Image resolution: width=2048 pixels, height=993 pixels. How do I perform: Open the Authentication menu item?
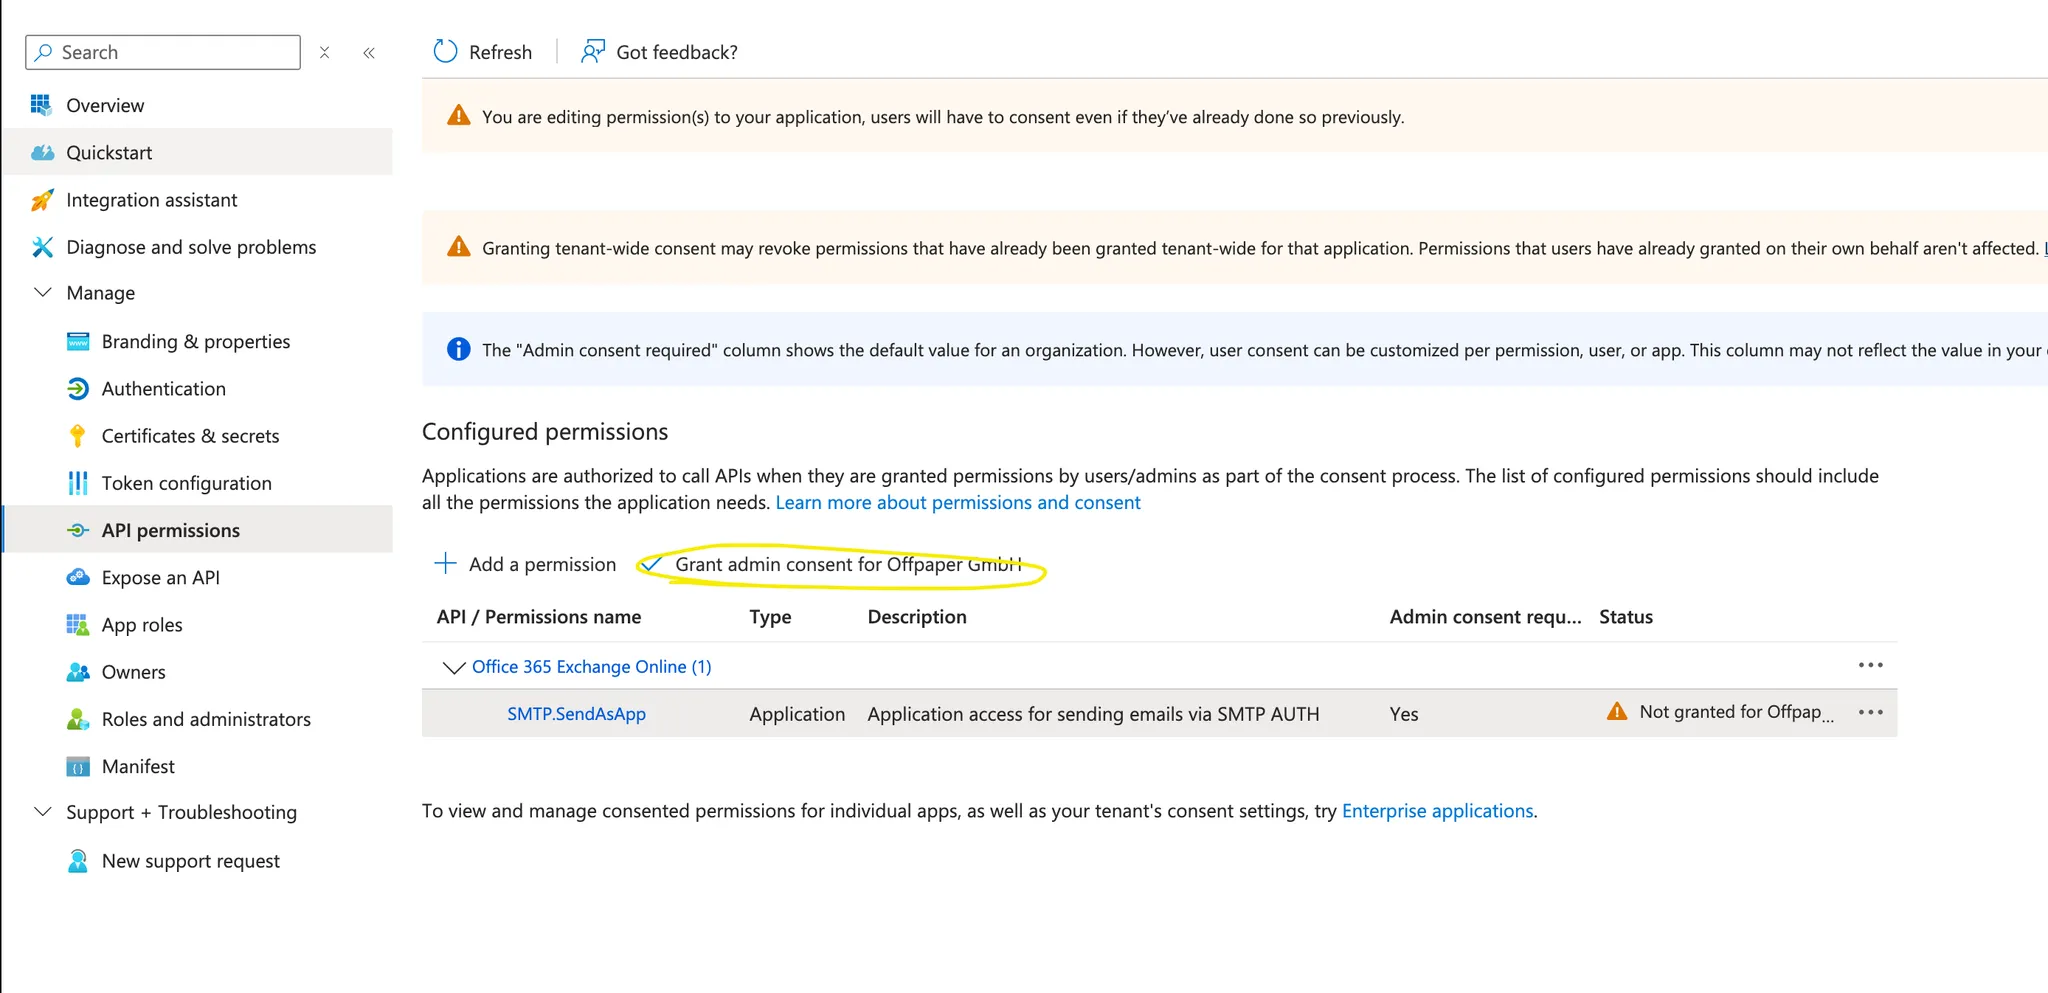click(164, 389)
